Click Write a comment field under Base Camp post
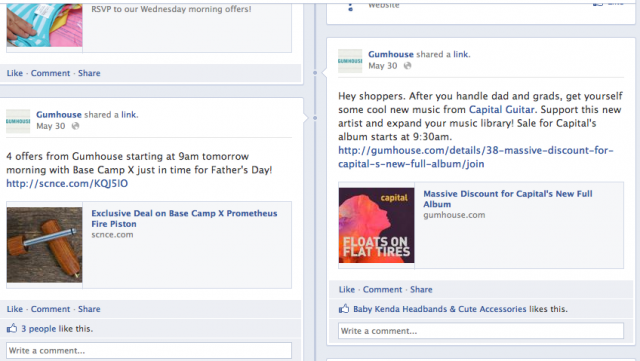Viewport: 640px width, 361px height. pos(149,350)
